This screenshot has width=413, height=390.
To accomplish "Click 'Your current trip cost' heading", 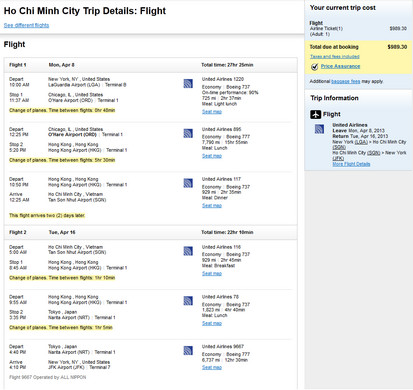I will pyautogui.click(x=343, y=8).
